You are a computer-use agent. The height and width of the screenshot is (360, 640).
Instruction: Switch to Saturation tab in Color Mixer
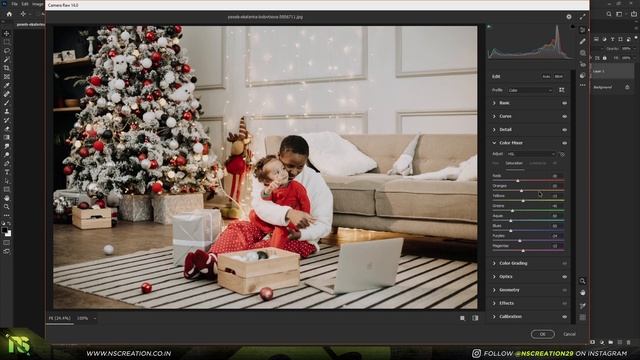pyautogui.click(x=514, y=163)
